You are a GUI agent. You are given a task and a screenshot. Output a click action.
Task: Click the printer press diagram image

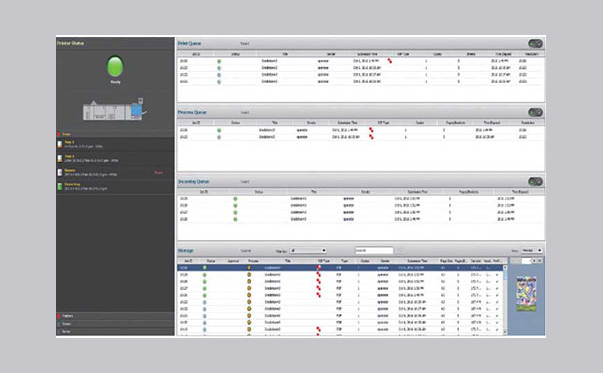coord(115,110)
